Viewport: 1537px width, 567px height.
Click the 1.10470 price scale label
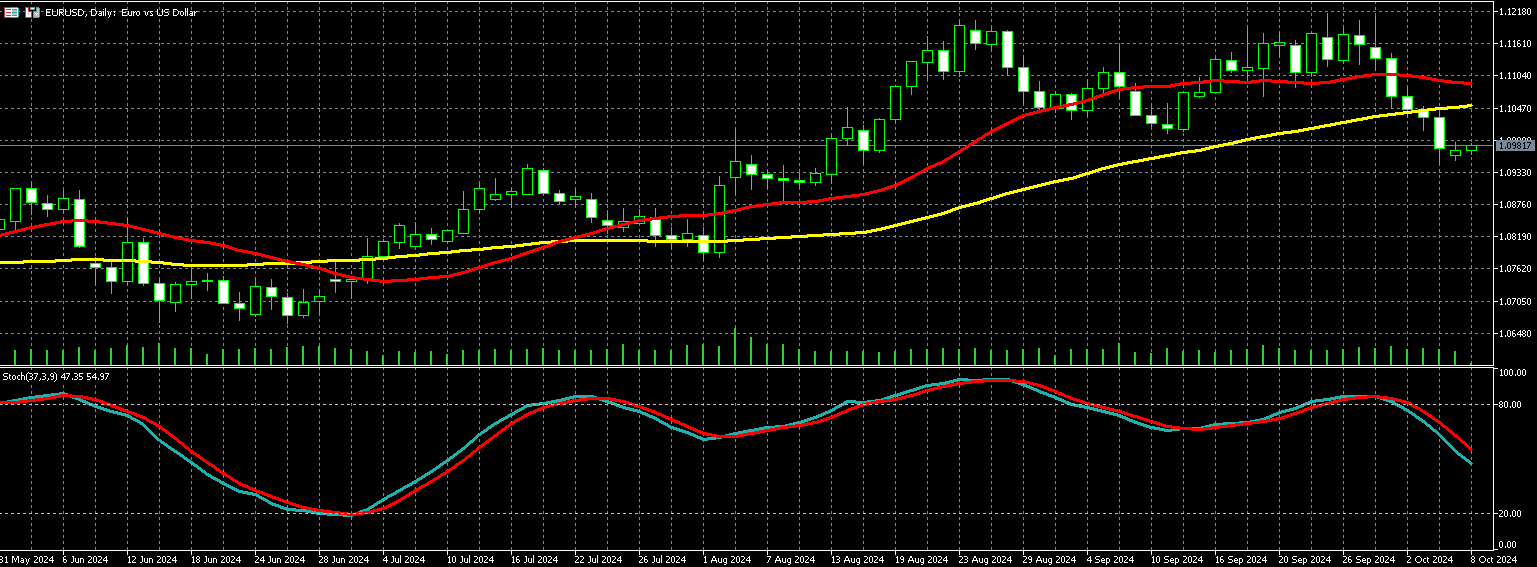(1516, 108)
